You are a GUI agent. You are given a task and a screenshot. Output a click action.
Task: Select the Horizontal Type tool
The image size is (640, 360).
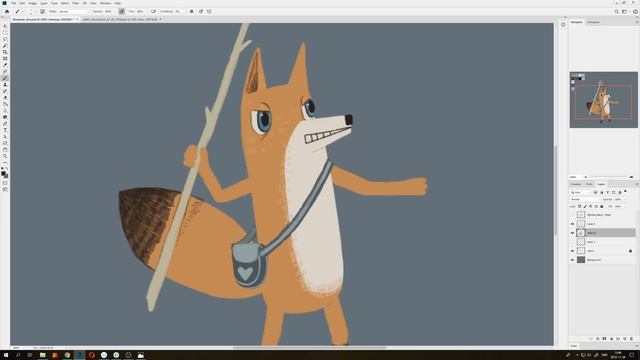click(5, 130)
